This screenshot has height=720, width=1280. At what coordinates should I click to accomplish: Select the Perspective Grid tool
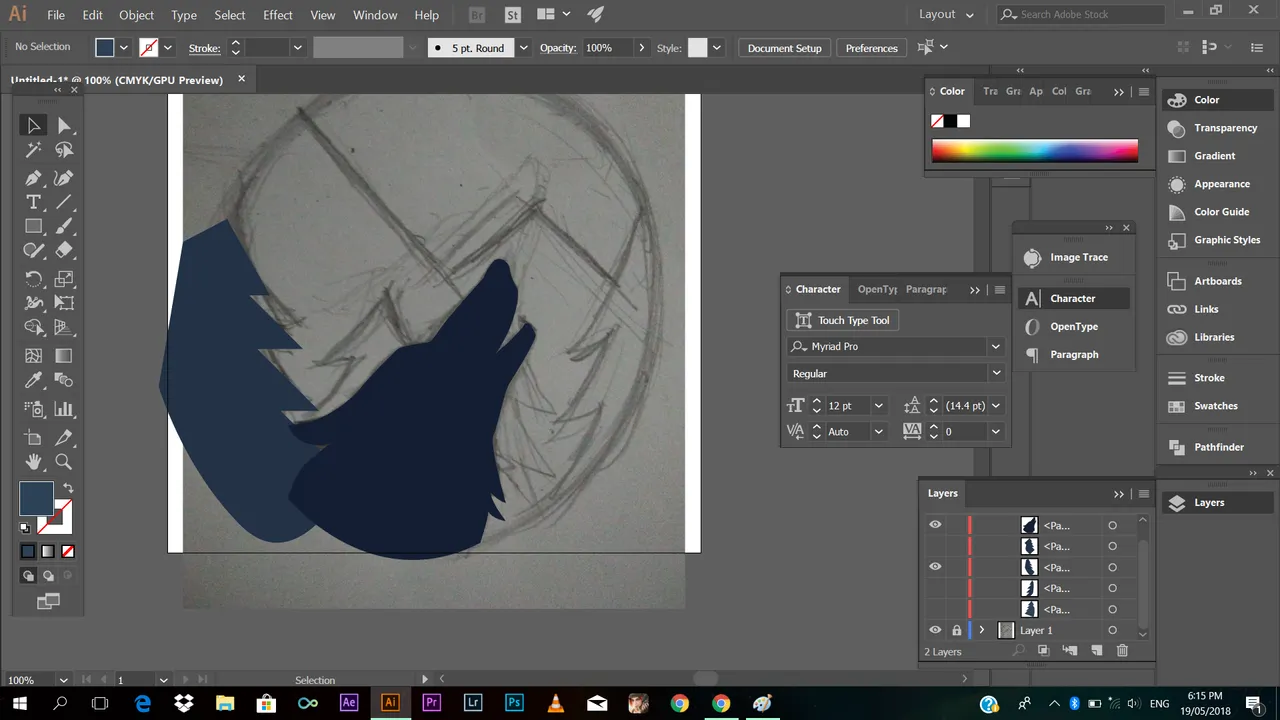pos(64,327)
